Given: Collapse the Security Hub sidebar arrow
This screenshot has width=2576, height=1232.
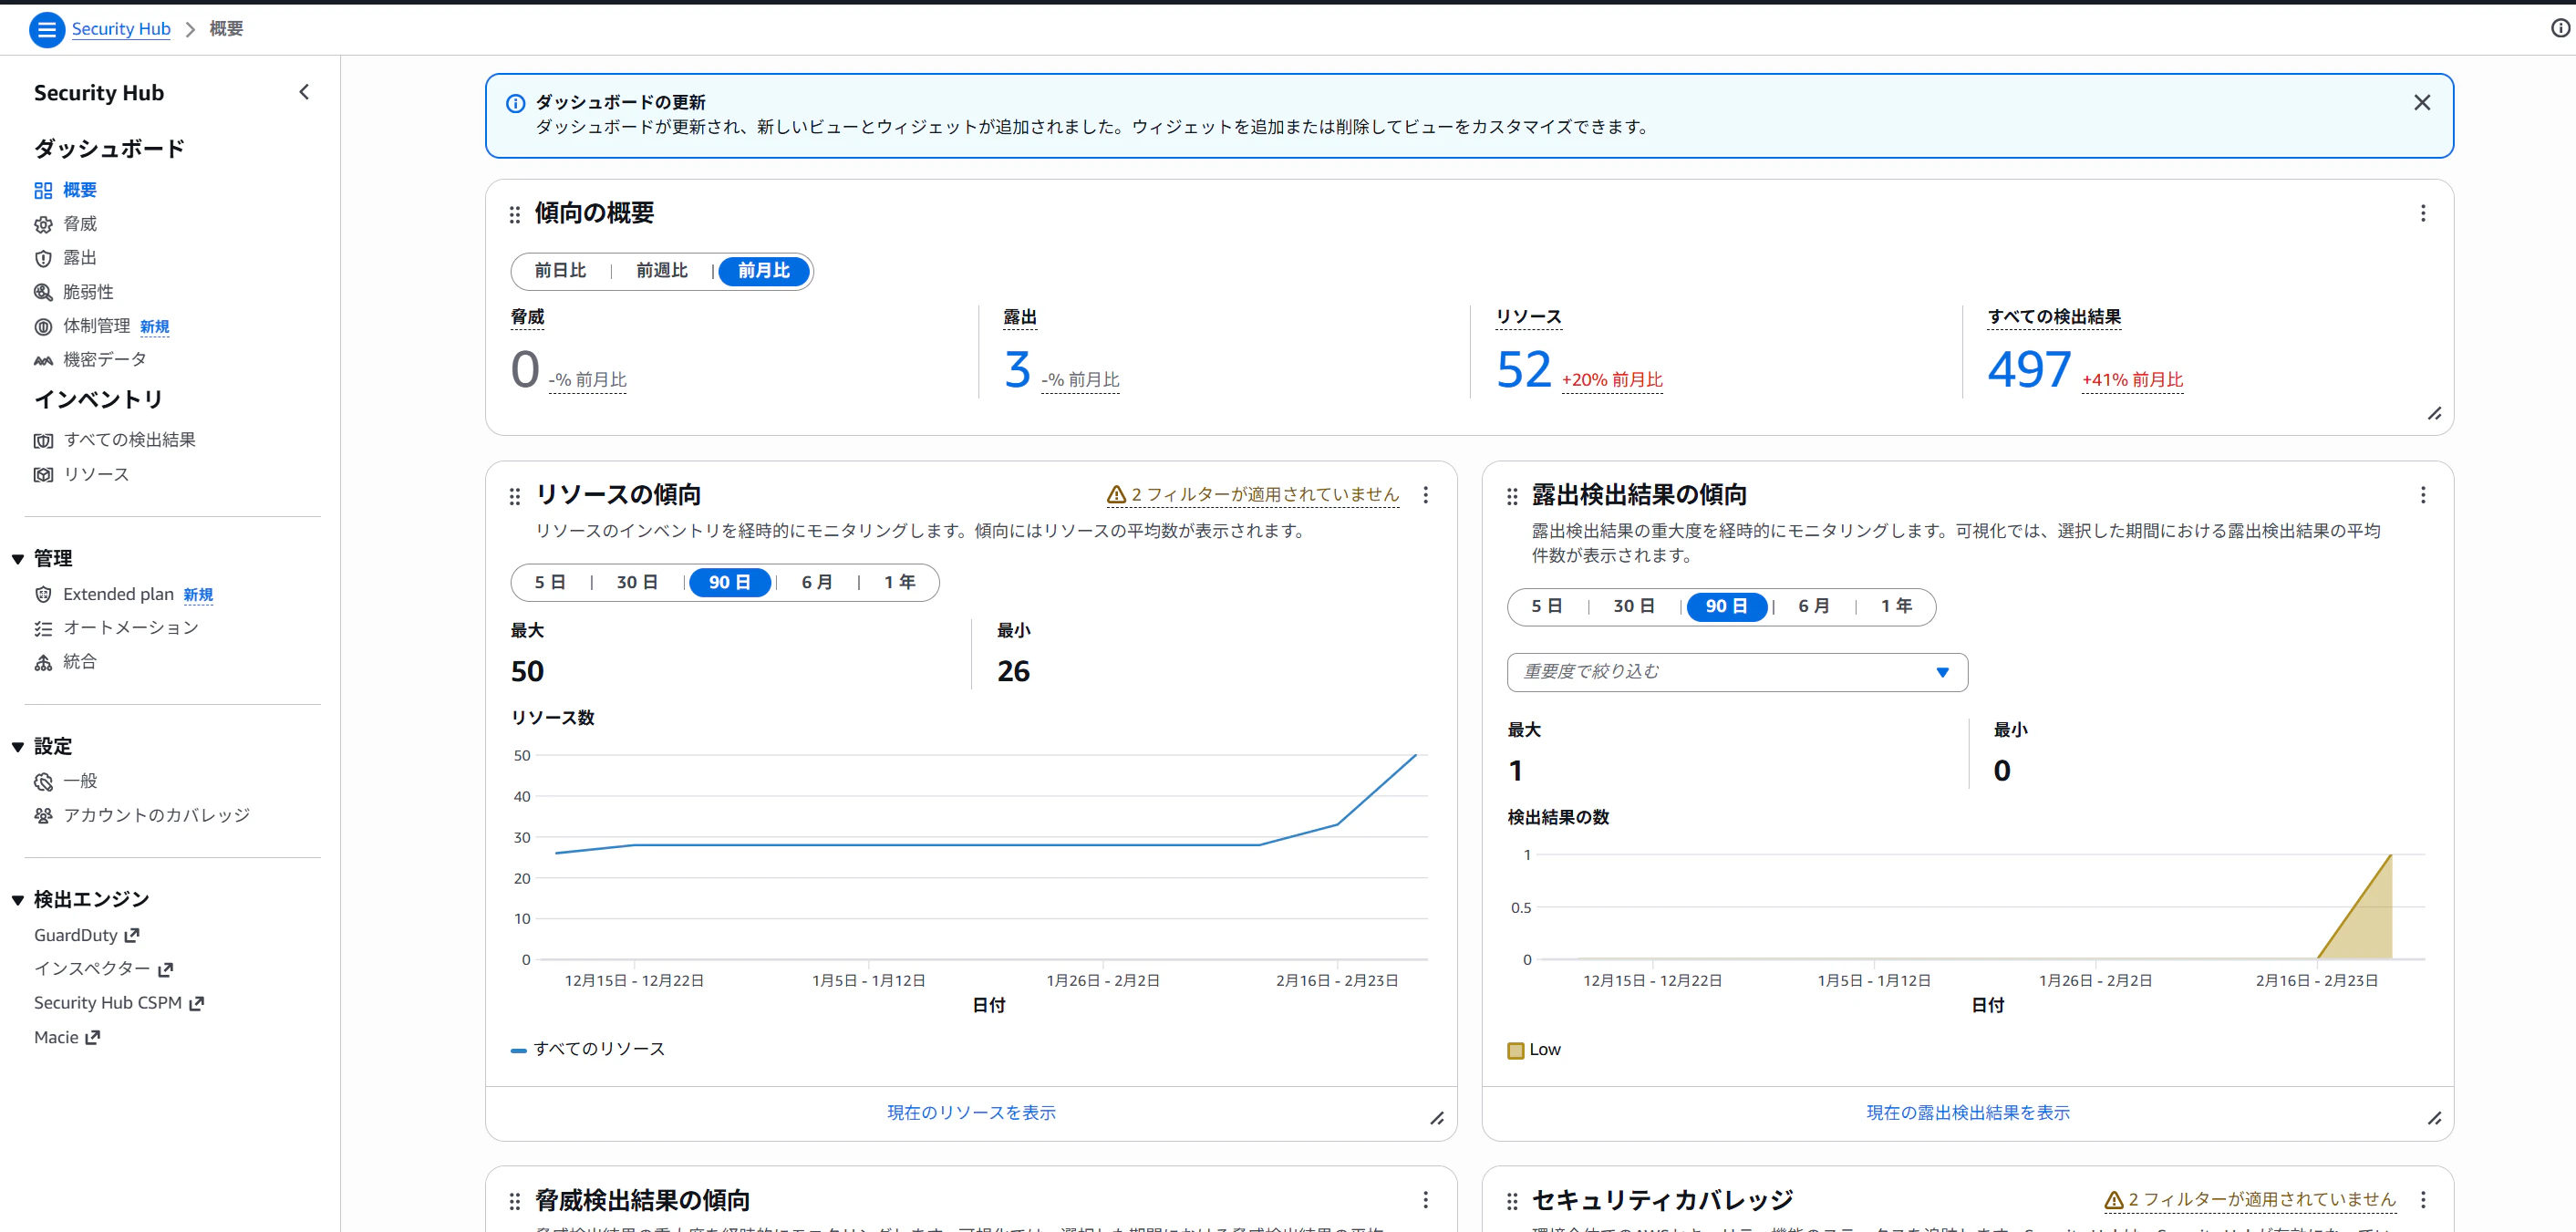Looking at the screenshot, I should tap(304, 92).
